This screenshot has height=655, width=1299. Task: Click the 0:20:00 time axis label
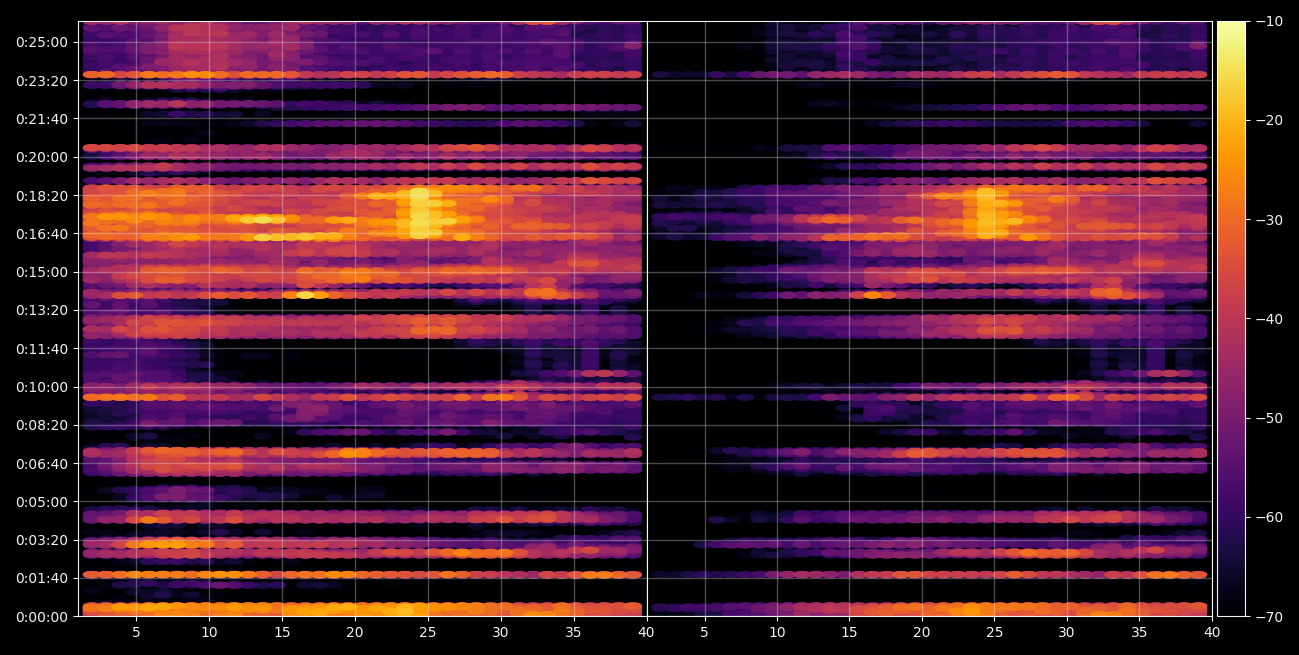point(42,157)
